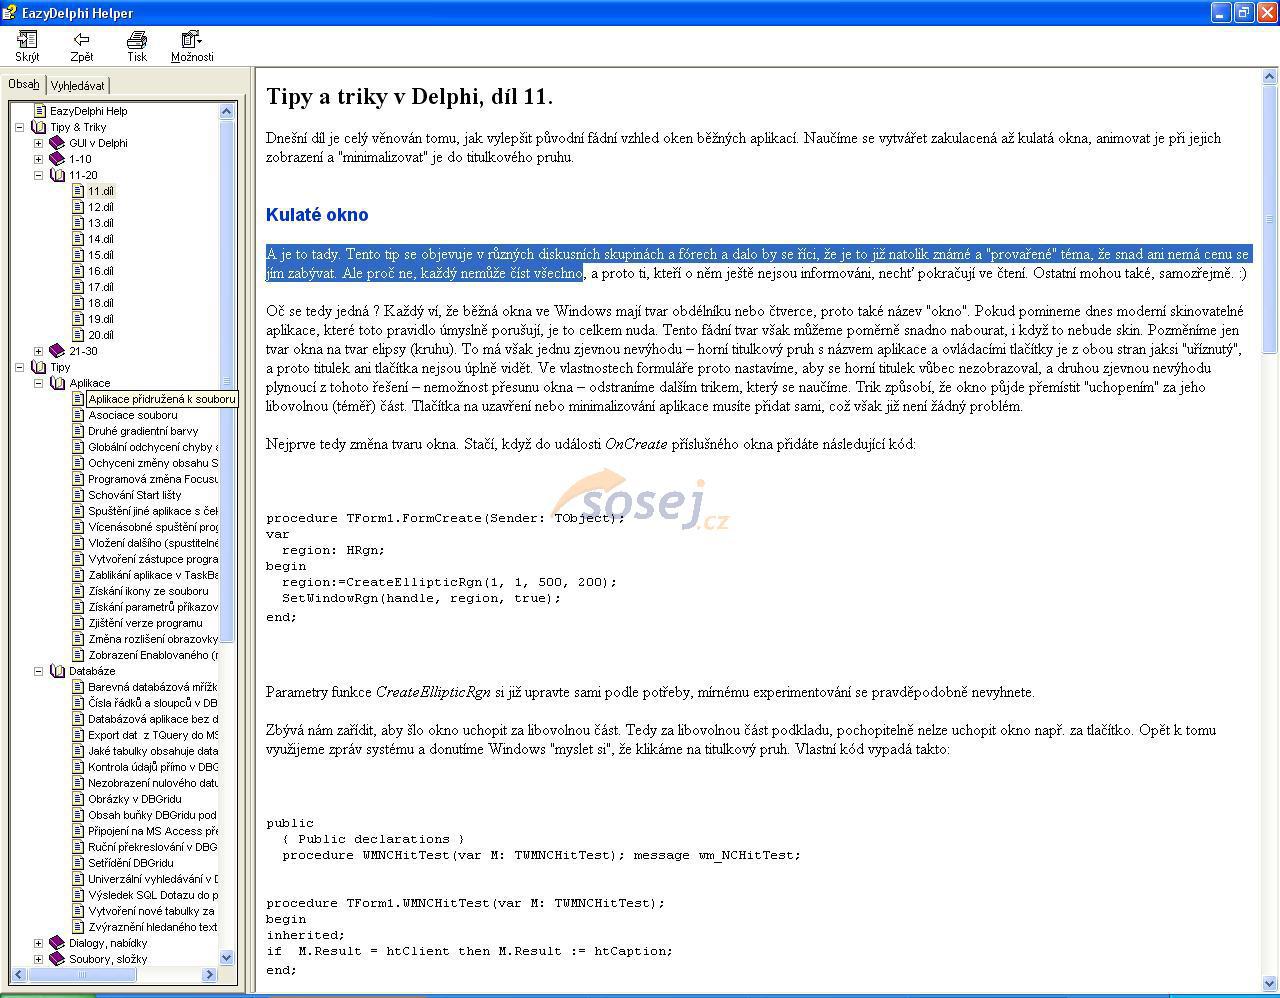This screenshot has width=1280, height=998.
Task: Click page icon beside Setřídění DBGridu
Action: [x=78, y=863]
